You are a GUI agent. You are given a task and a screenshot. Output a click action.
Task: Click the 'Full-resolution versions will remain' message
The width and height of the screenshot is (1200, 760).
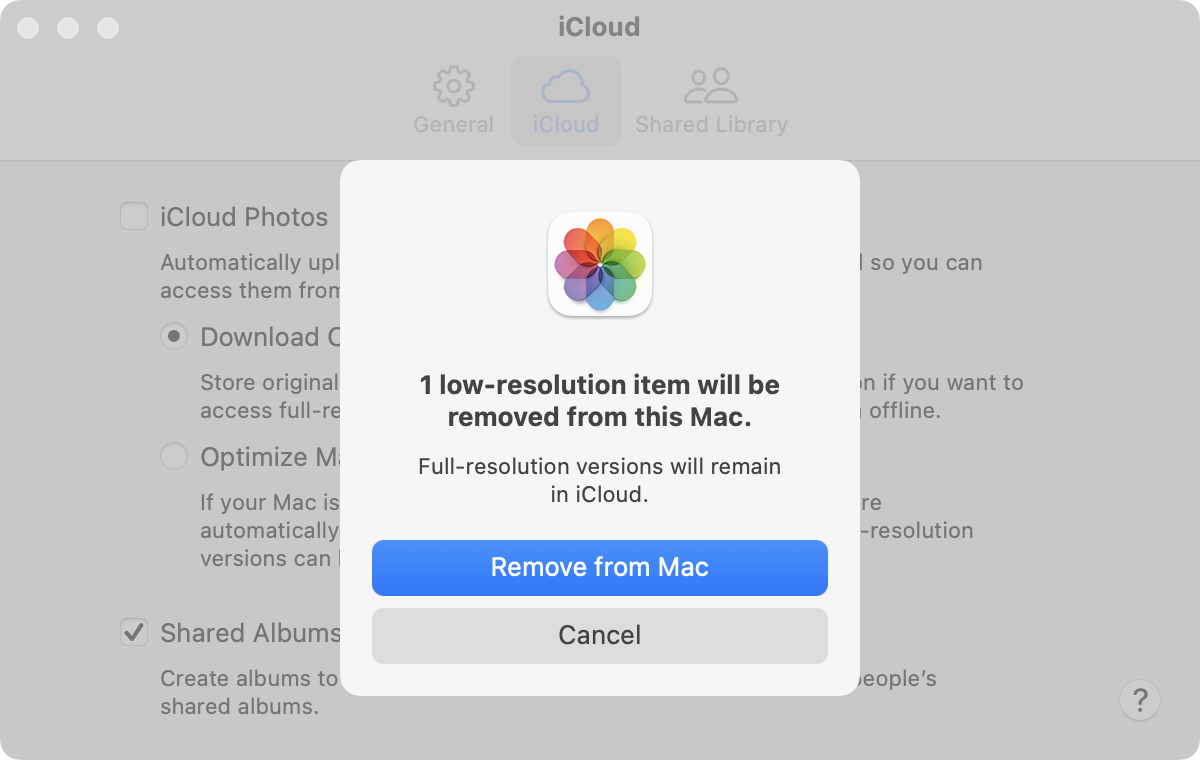click(x=600, y=480)
